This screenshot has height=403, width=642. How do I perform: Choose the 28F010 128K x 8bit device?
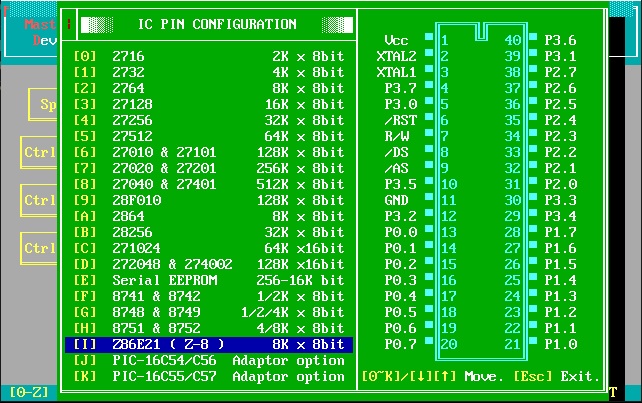[x=209, y=200]
